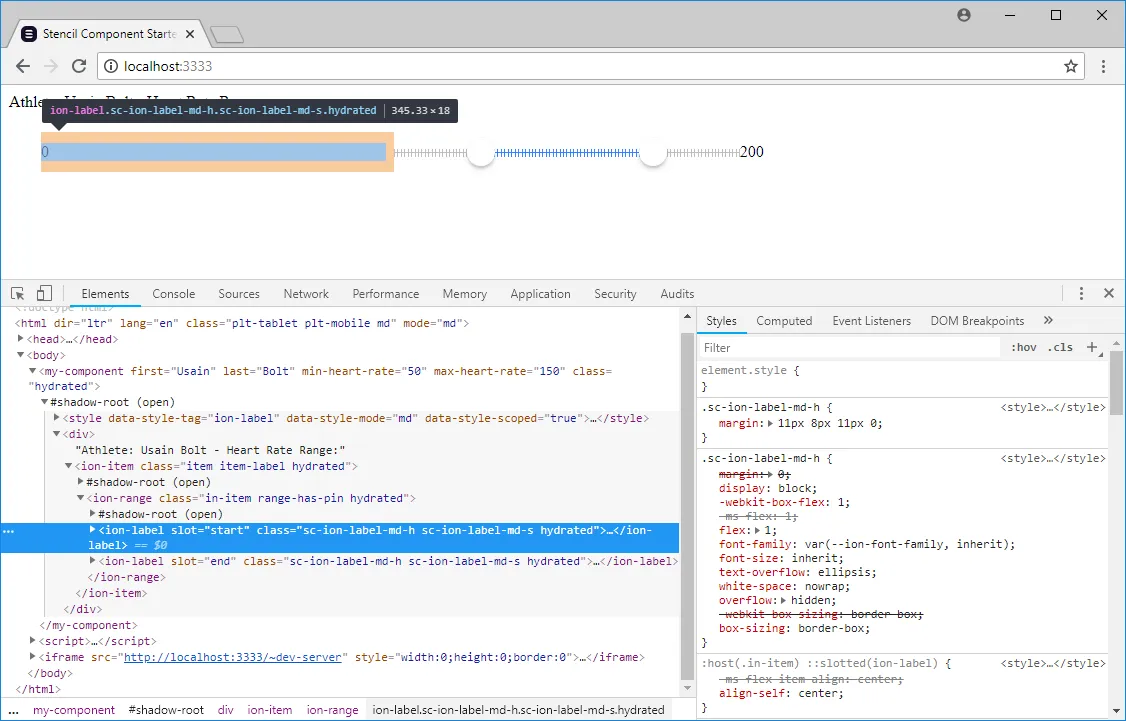Image resolution: width=1126 pixels, height=721 pixels.
Task: Click the "Athlete: Usain Bolt" text node
Action: click(210, 450)
